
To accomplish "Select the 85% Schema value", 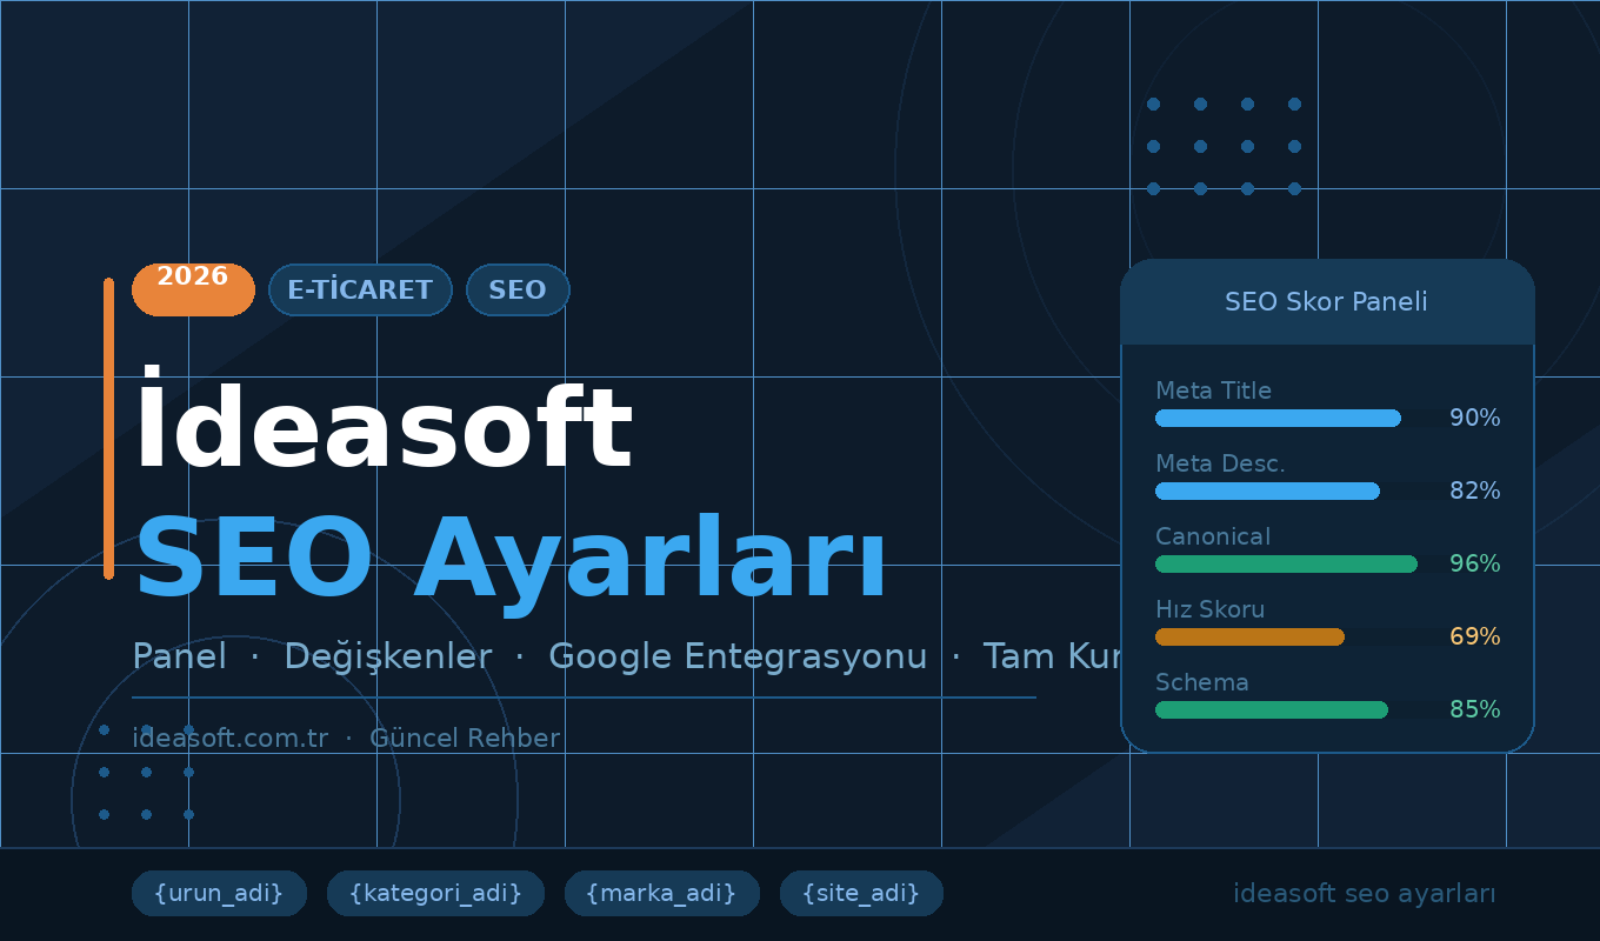I will point(1475,710).
